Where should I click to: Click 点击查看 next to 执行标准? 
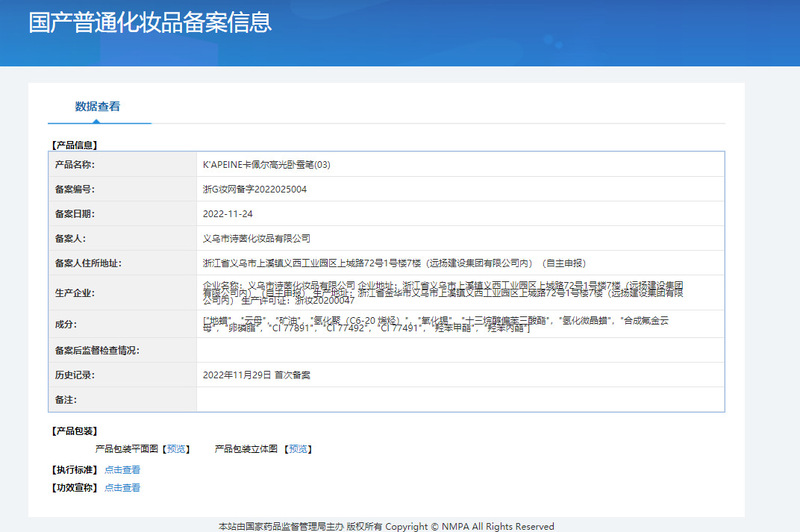click(122, 470)
